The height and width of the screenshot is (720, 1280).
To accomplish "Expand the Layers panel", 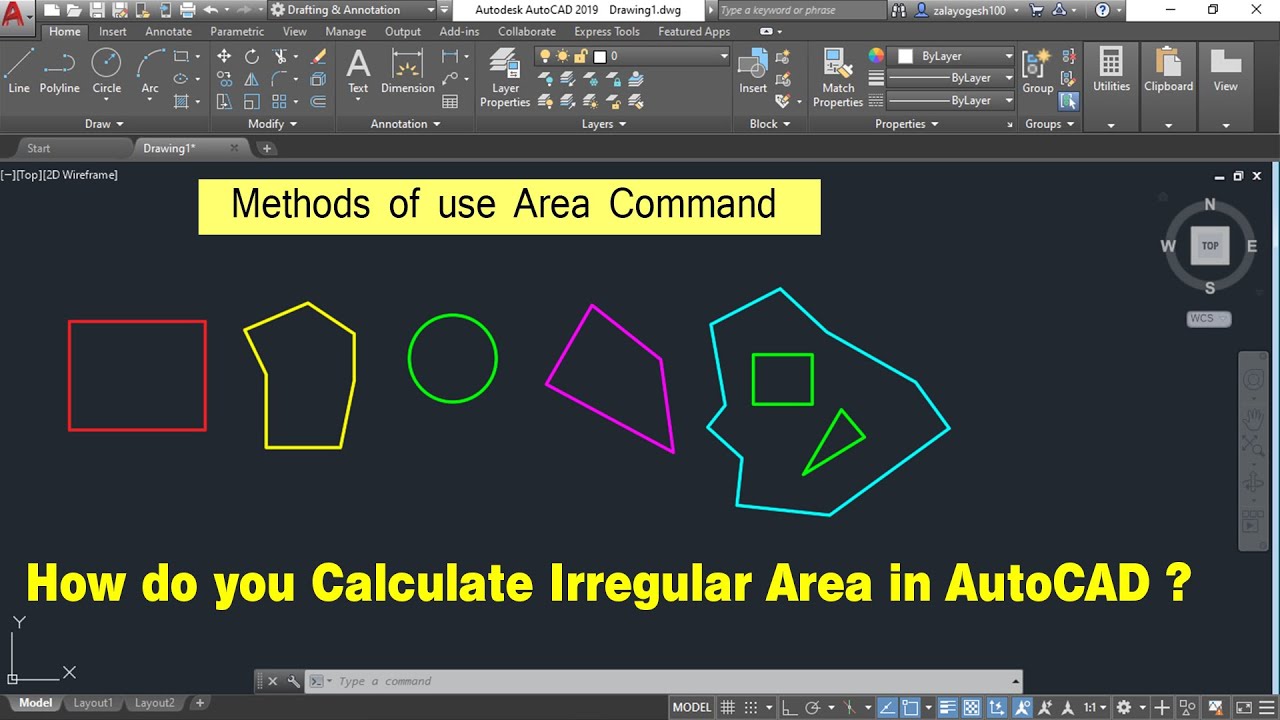I will click(x=604, y=124).
